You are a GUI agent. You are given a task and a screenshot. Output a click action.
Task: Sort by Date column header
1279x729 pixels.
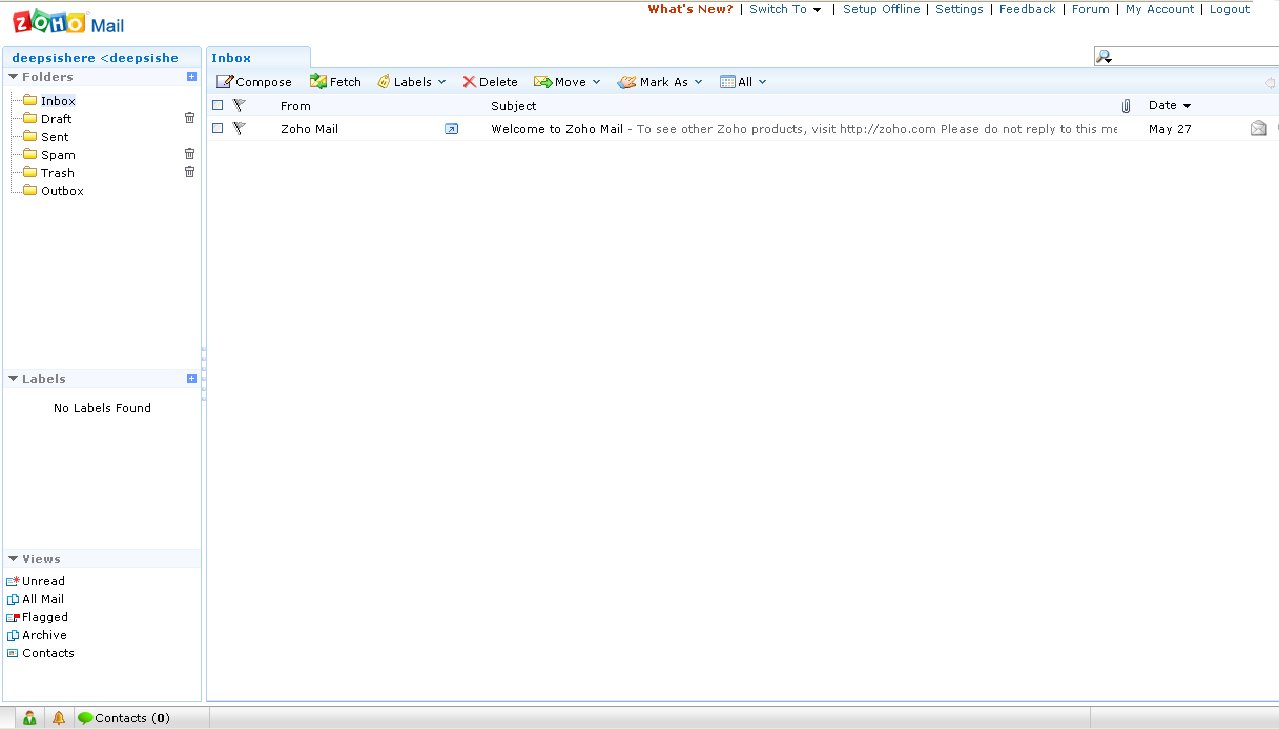point(1170,105)
